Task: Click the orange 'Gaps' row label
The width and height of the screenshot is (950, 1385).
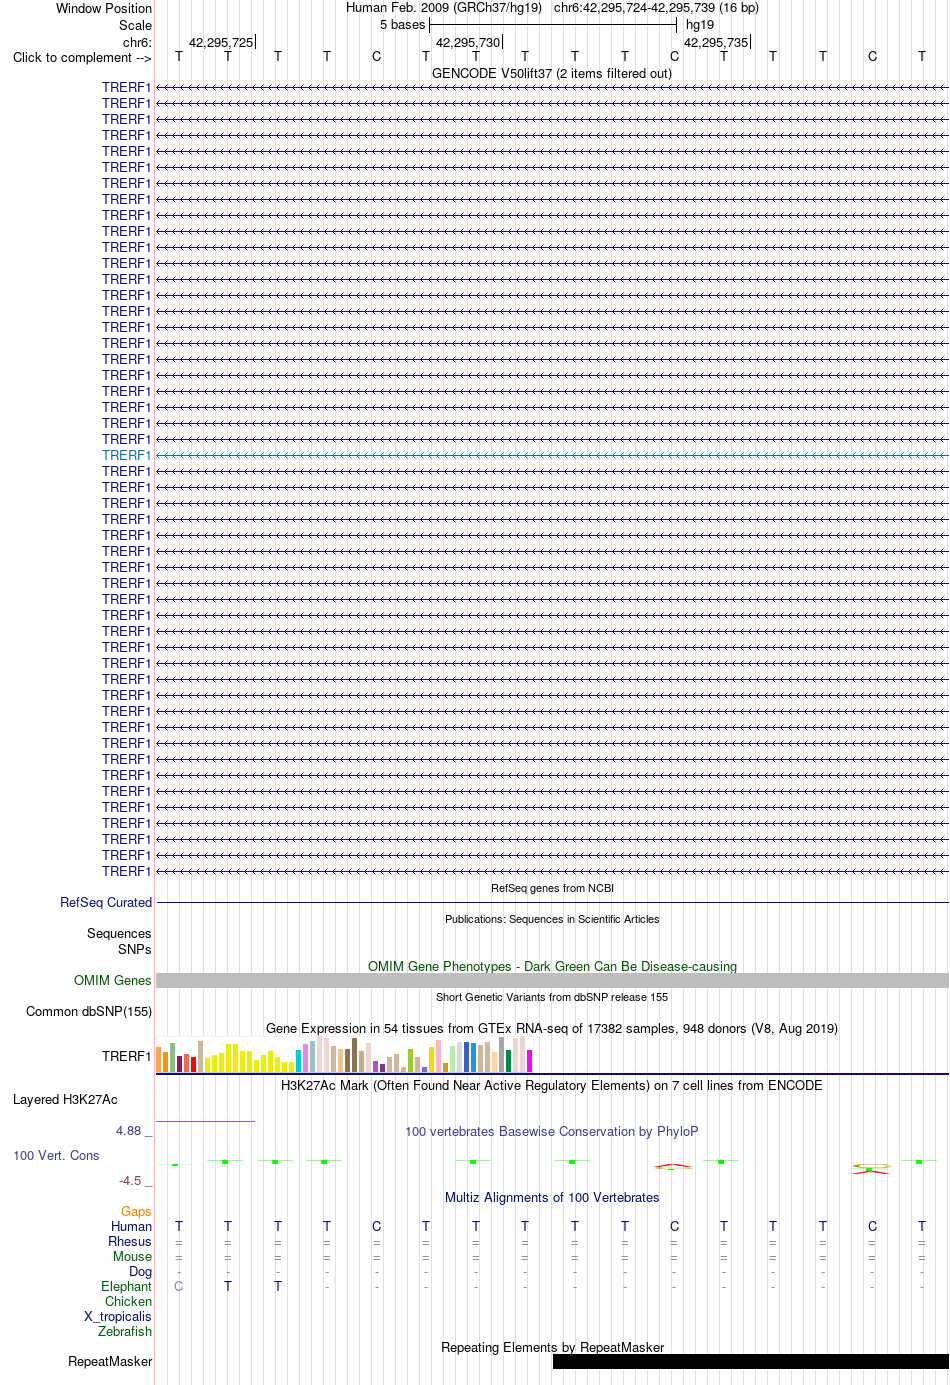Action: tap(136, 1211)
